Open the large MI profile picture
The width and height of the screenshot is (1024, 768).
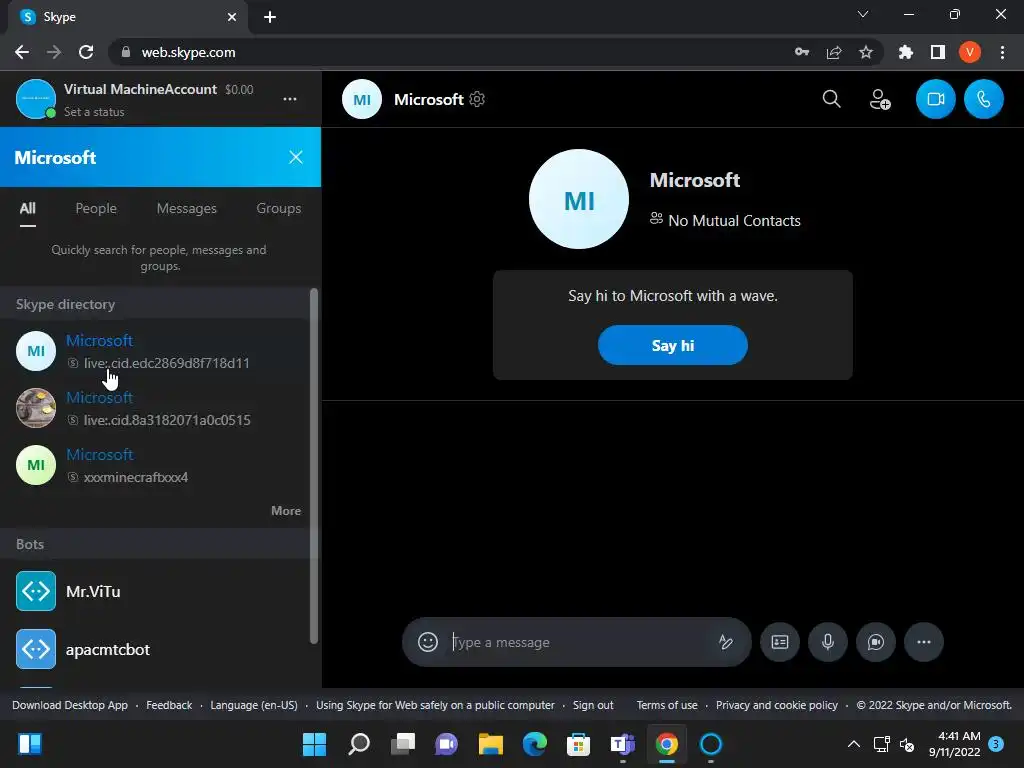pyautogui.click(x=579, y=199)
